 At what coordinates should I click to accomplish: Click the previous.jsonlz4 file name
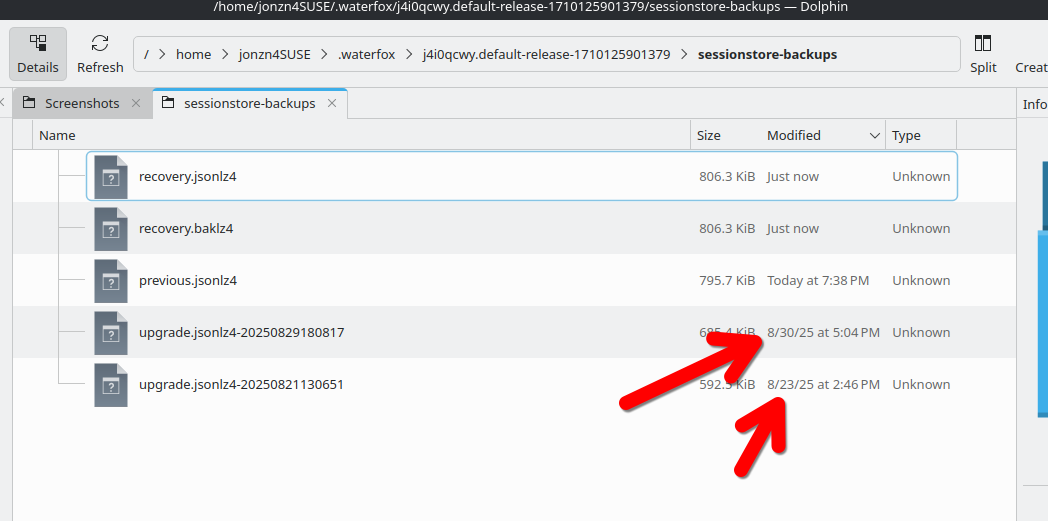tap(188, 281)
